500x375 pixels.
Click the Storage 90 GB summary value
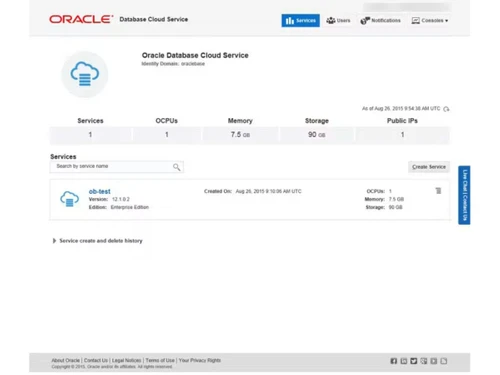tap(317, 135)
